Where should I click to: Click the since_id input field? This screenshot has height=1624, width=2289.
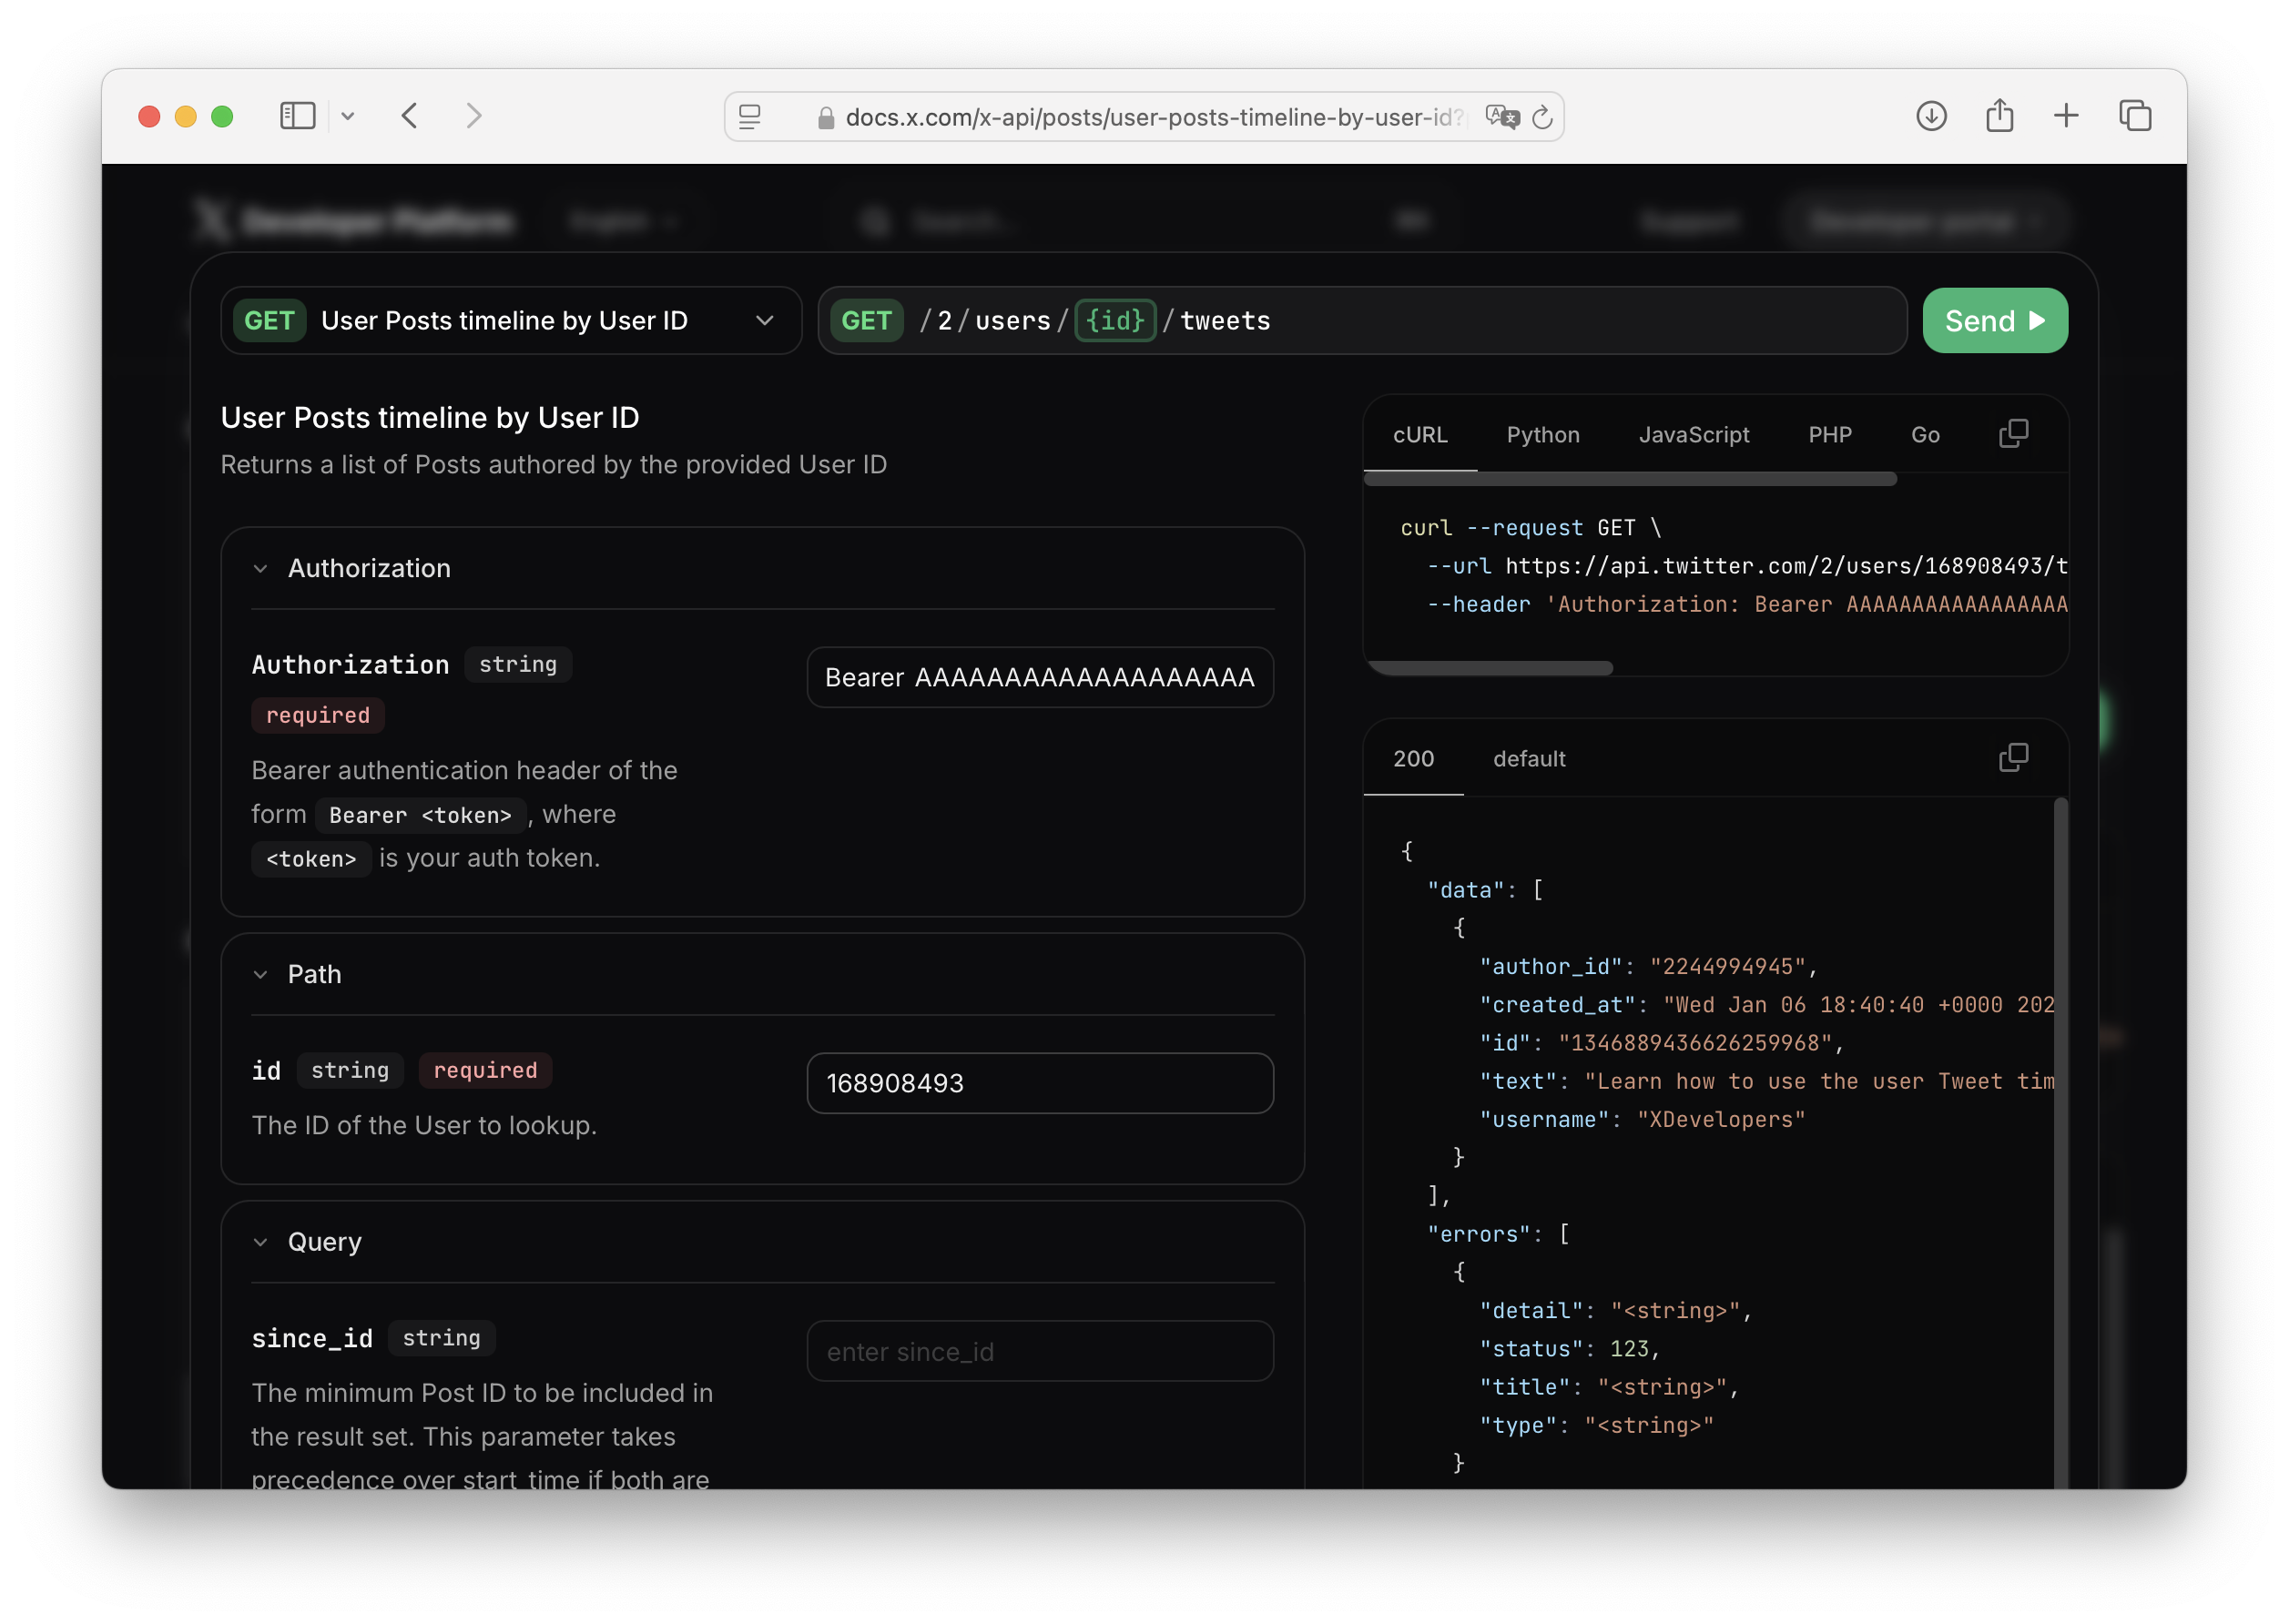point(1039,1351)
